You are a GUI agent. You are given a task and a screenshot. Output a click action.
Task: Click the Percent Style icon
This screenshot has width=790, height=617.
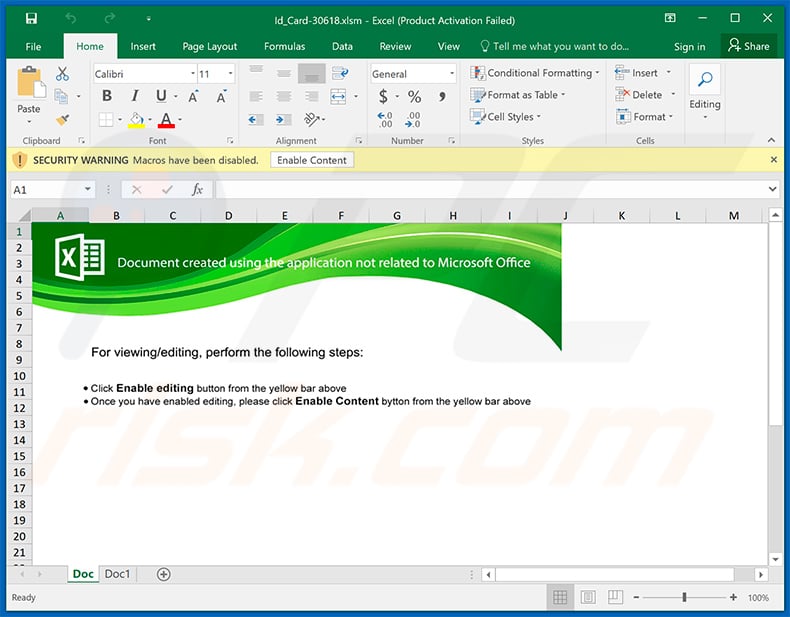414,97
